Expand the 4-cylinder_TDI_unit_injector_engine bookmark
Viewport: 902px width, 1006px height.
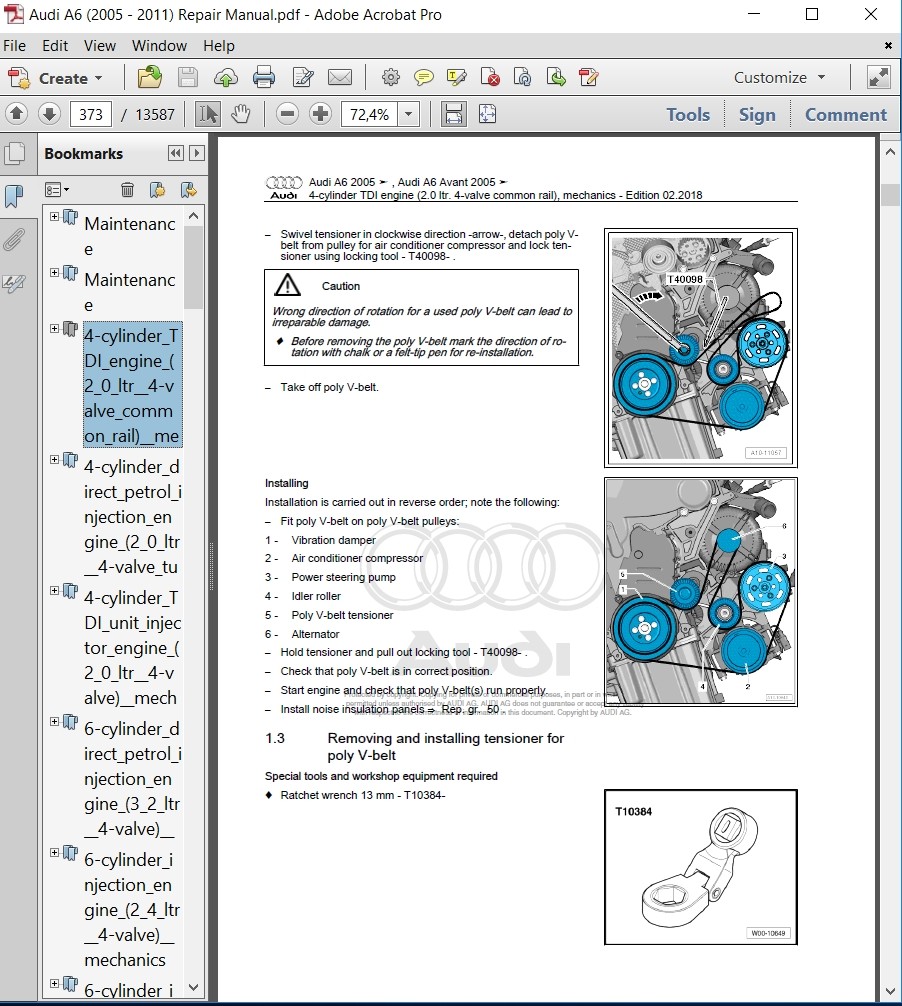coord(55,591)
